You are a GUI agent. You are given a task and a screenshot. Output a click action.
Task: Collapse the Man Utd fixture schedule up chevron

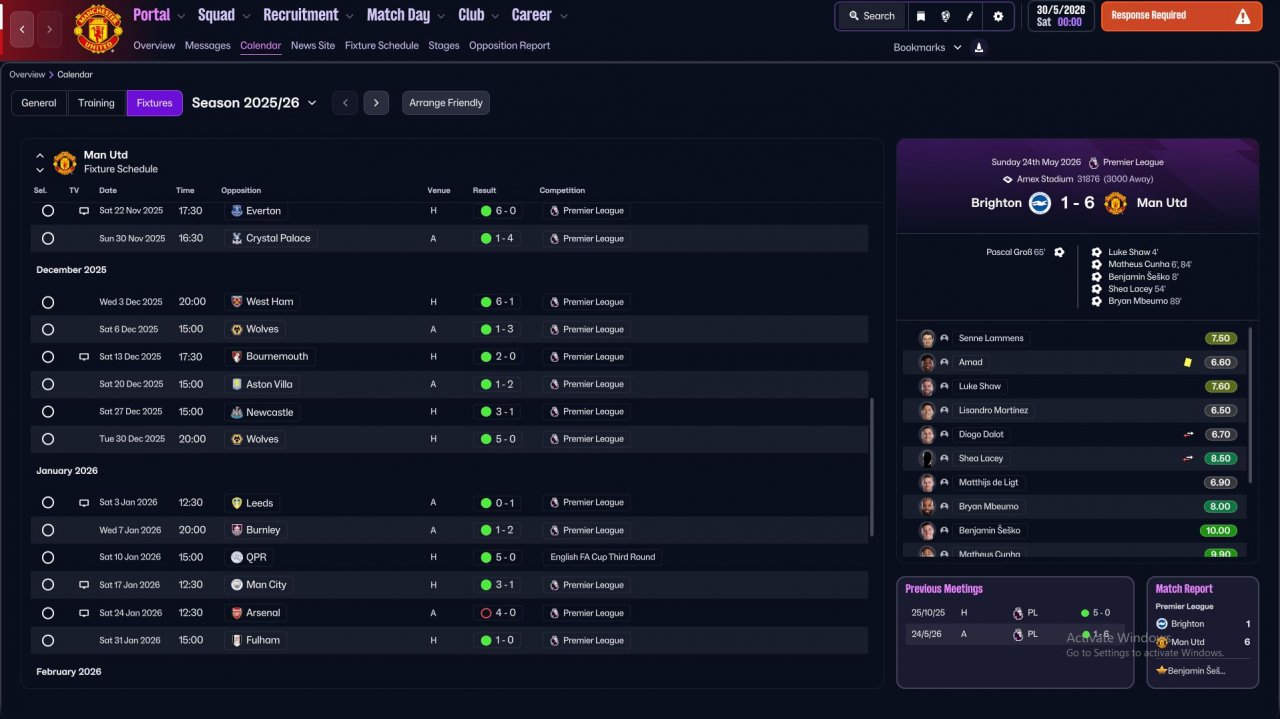pos(40,156)
